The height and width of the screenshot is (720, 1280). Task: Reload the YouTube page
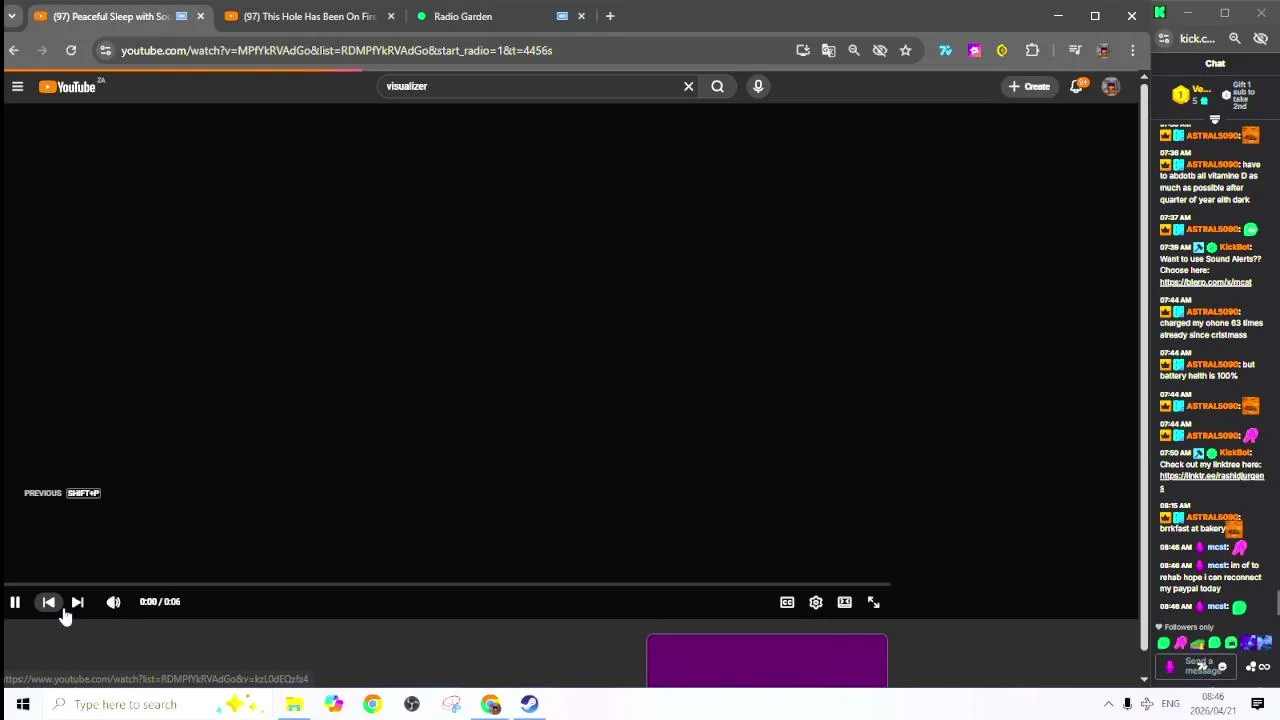[x=71, y=50]
